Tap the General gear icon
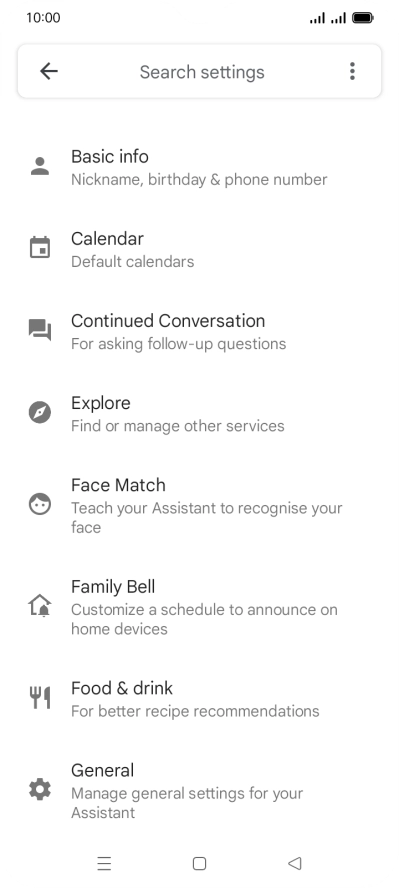Screen dimensions: 399x888 (40, 789)
